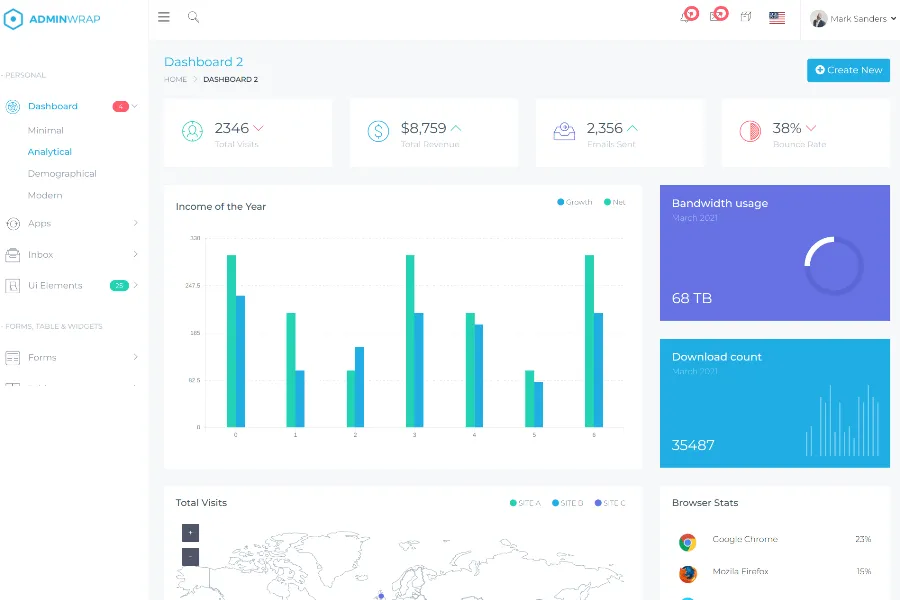Click the Create New button
900x600 pixels.
click(x=848, y=70)
